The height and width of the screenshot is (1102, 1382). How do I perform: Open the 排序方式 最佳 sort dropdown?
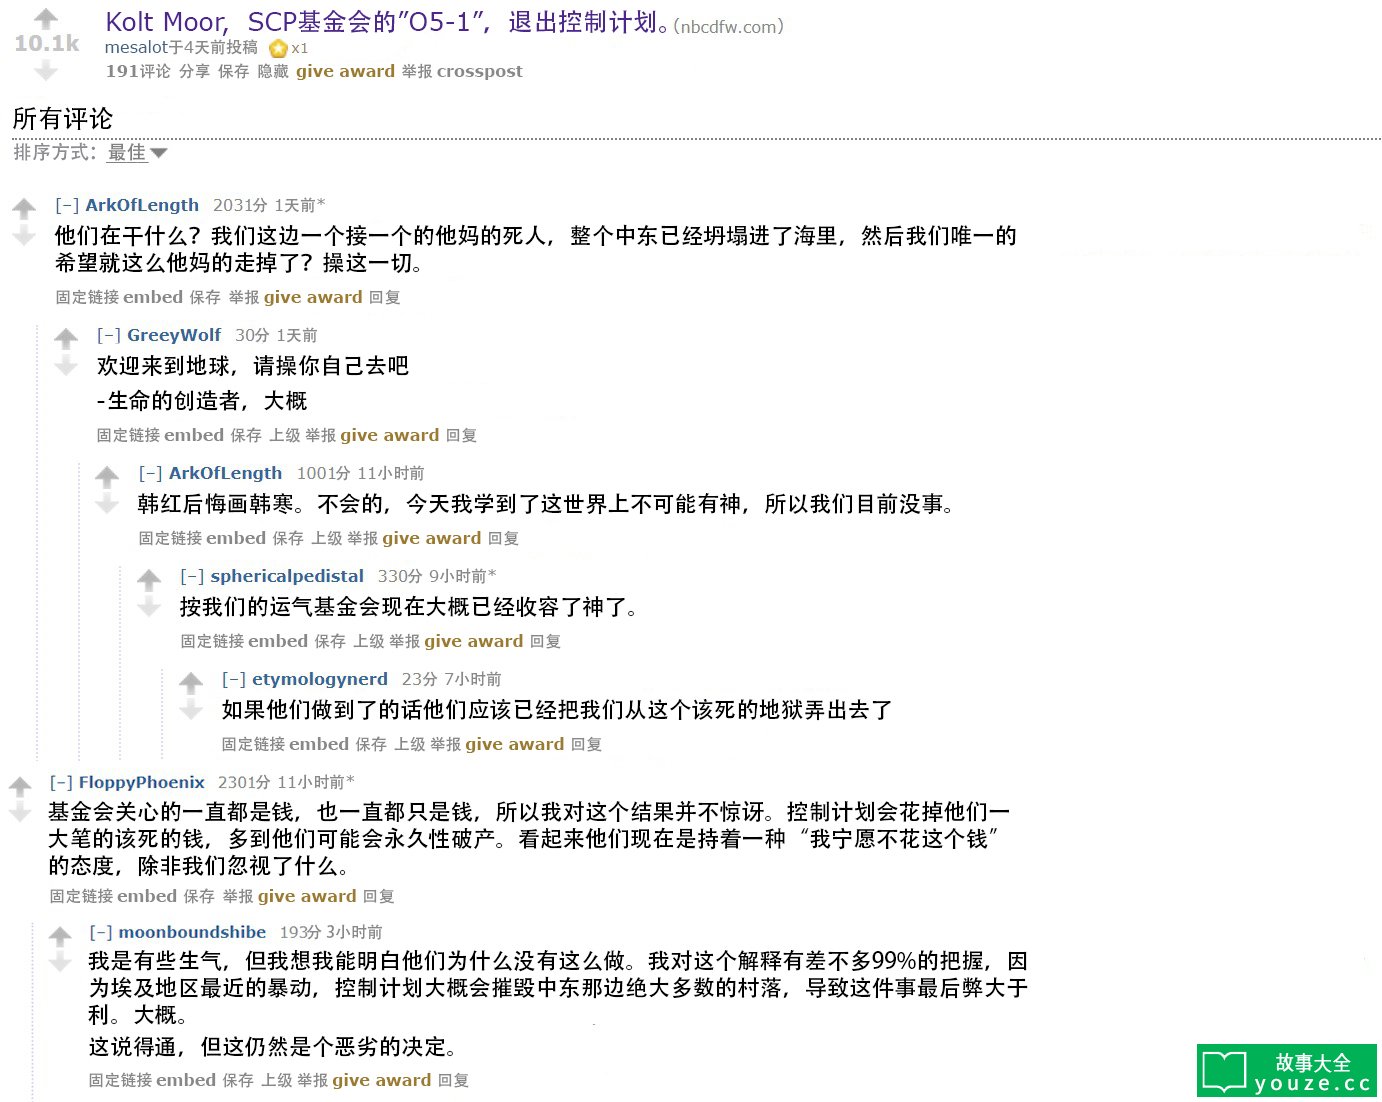click(137, 153)
